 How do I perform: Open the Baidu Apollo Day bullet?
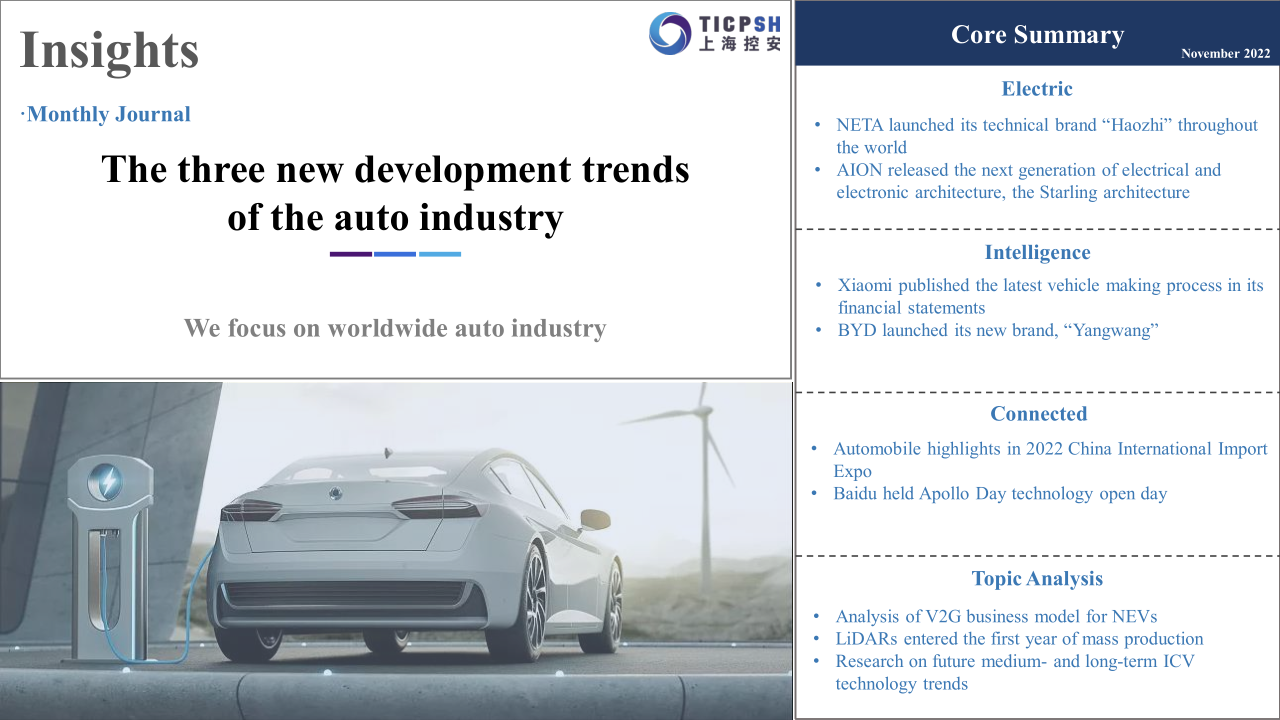pos(1000,493)
